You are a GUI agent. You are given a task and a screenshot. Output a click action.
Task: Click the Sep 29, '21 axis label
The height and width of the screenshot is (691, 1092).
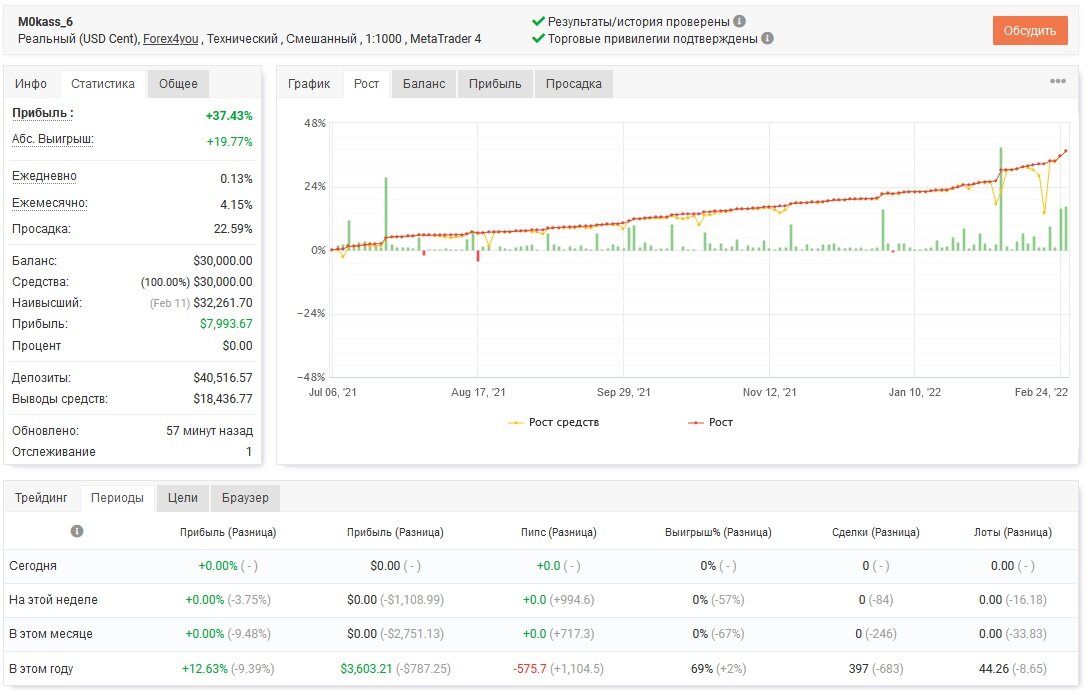pyautogui.click(x=623, y=392)
